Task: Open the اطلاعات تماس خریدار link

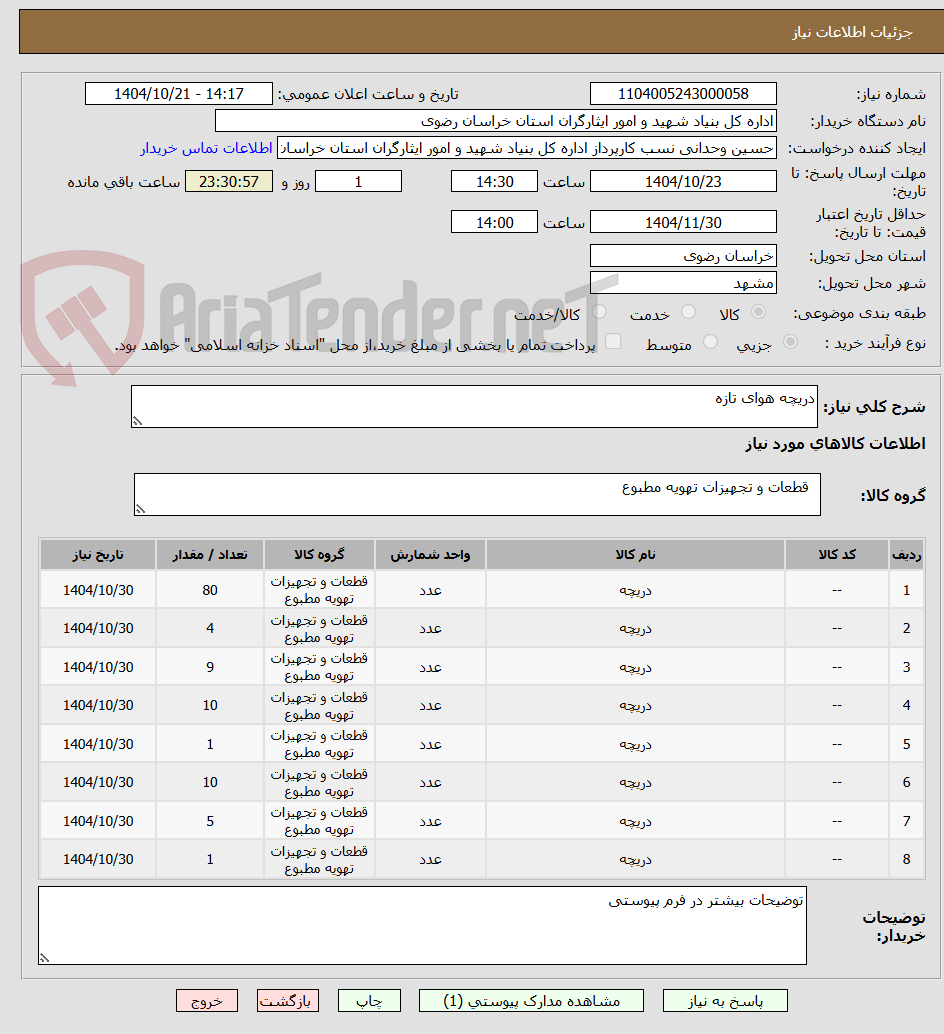Action: click(x=206, y=148)
